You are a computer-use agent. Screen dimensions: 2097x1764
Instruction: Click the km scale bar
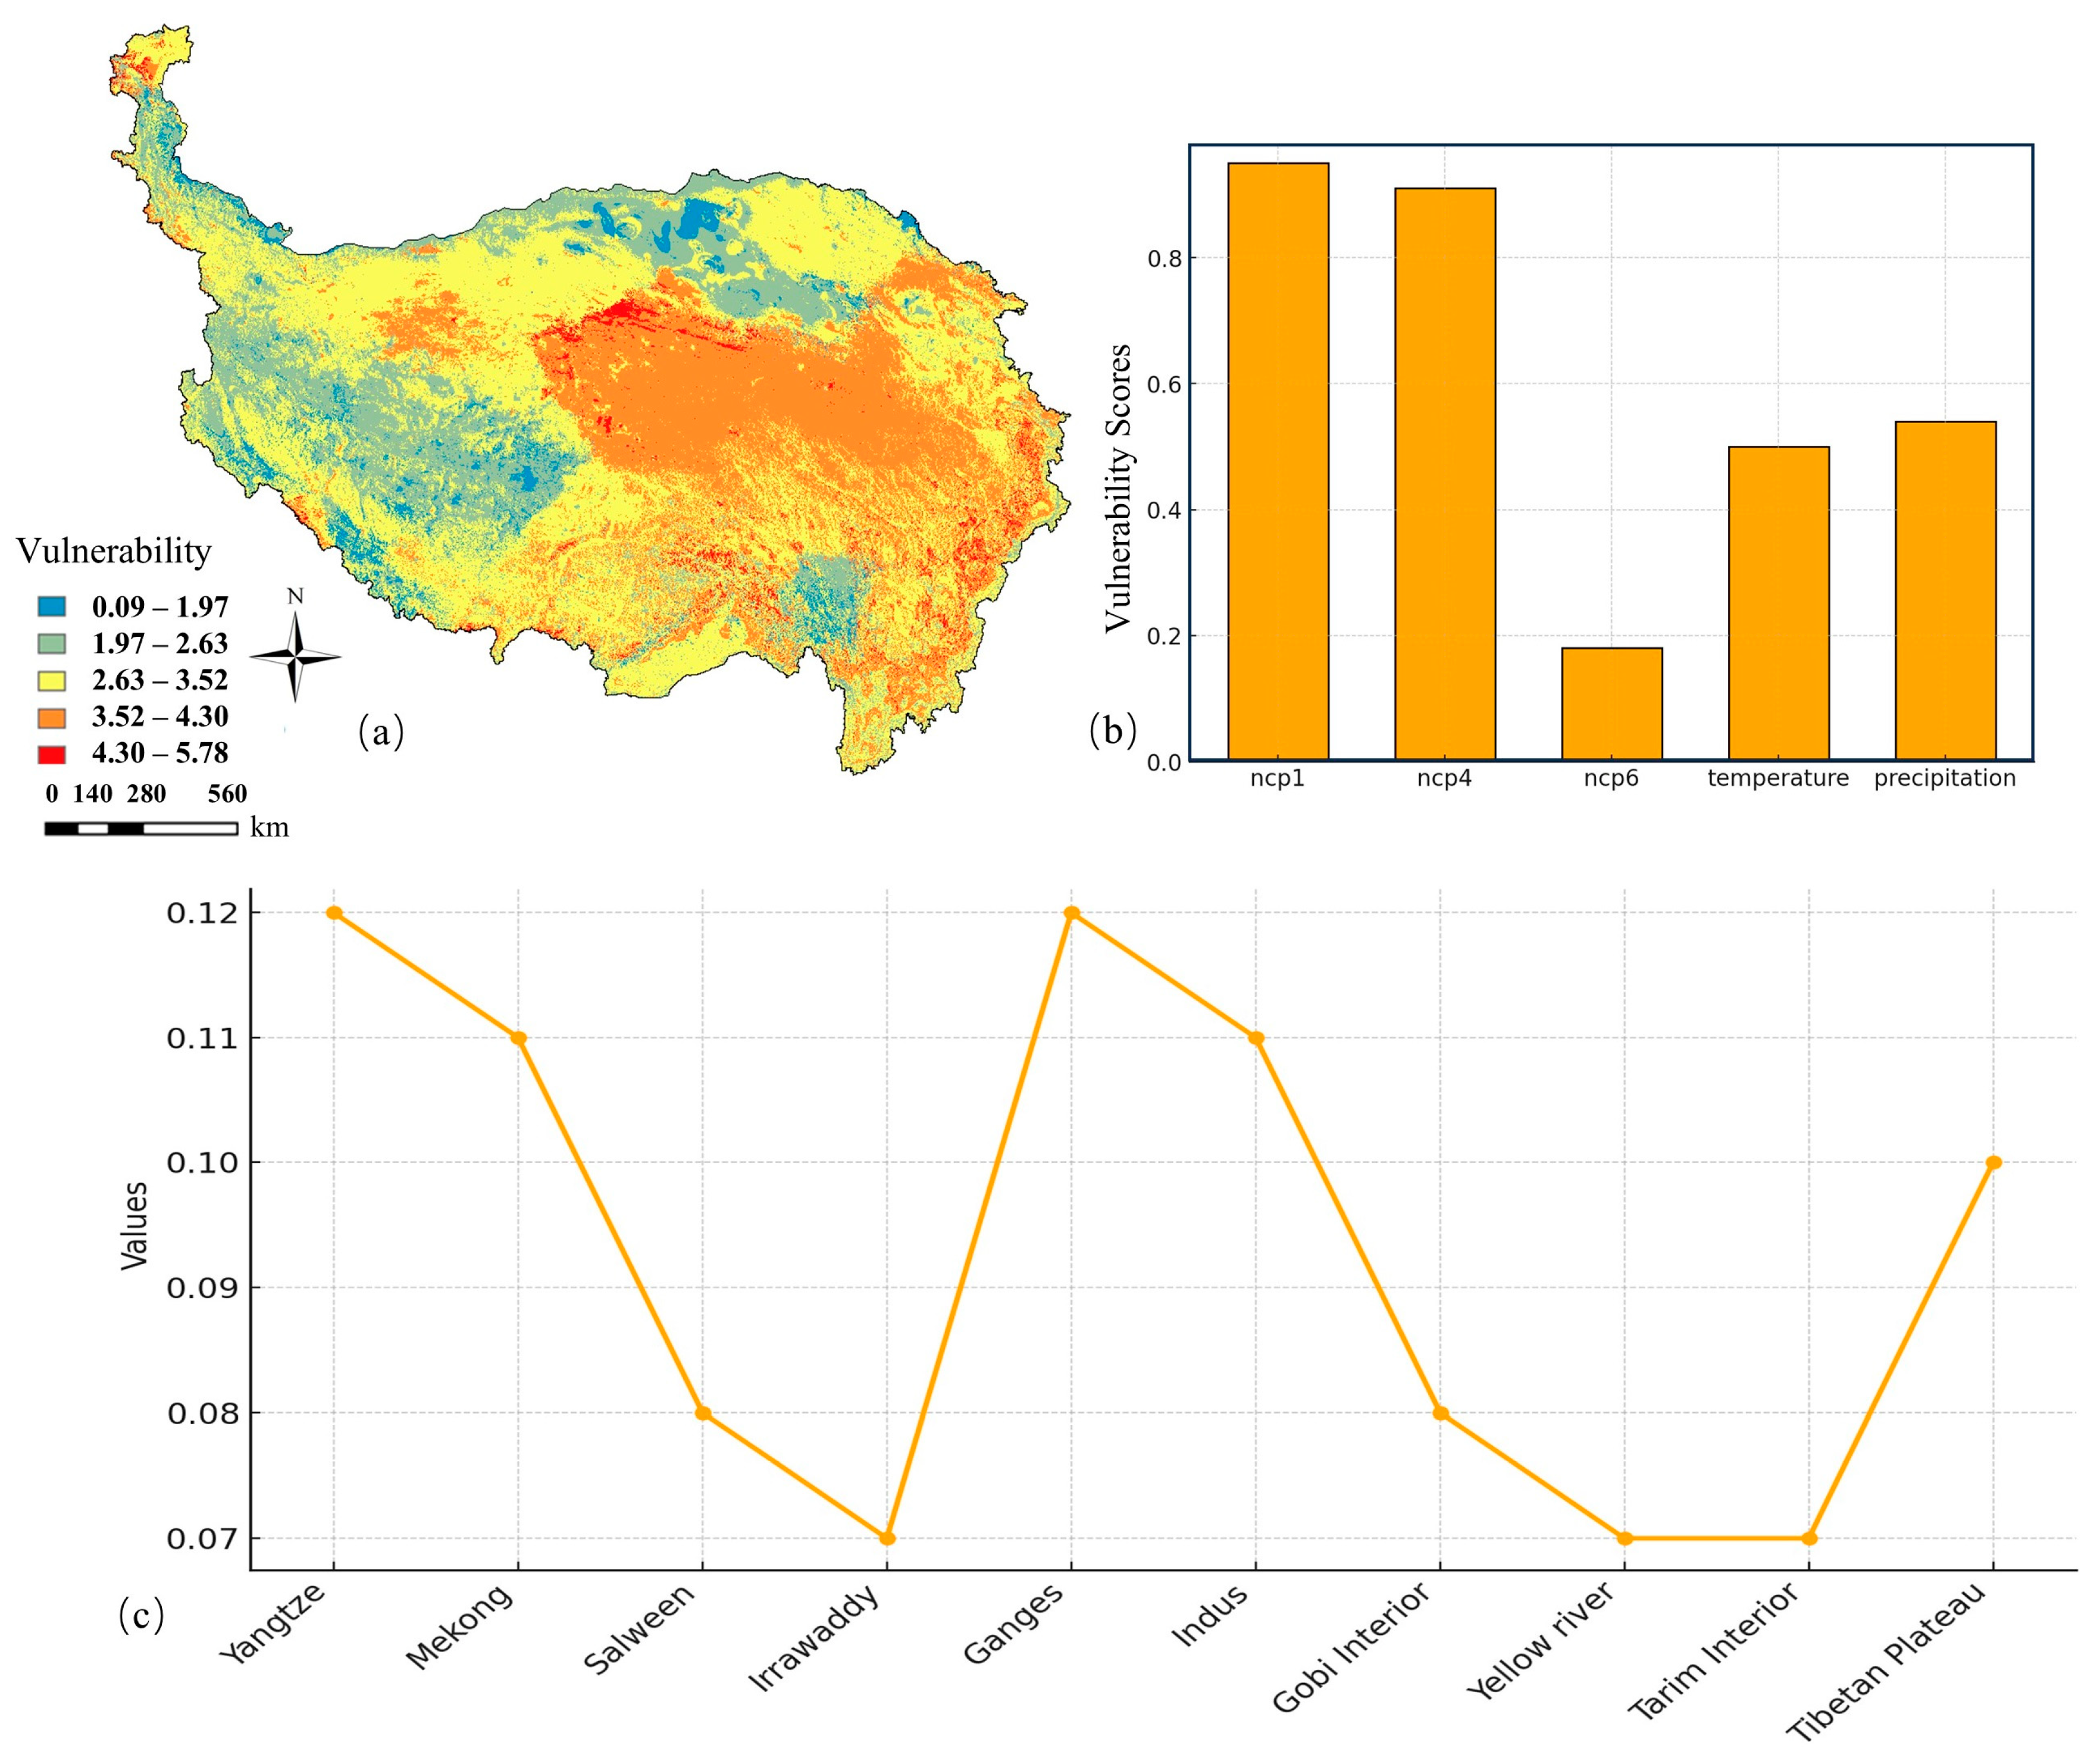[x=141, y=828]
